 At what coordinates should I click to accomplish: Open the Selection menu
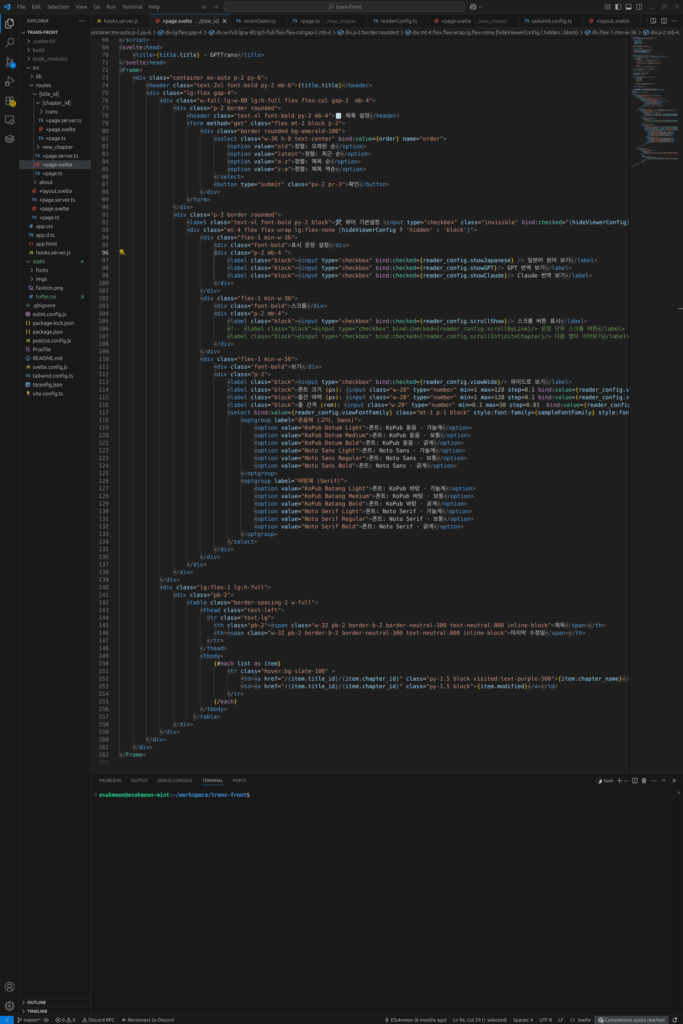coord(58,7)
